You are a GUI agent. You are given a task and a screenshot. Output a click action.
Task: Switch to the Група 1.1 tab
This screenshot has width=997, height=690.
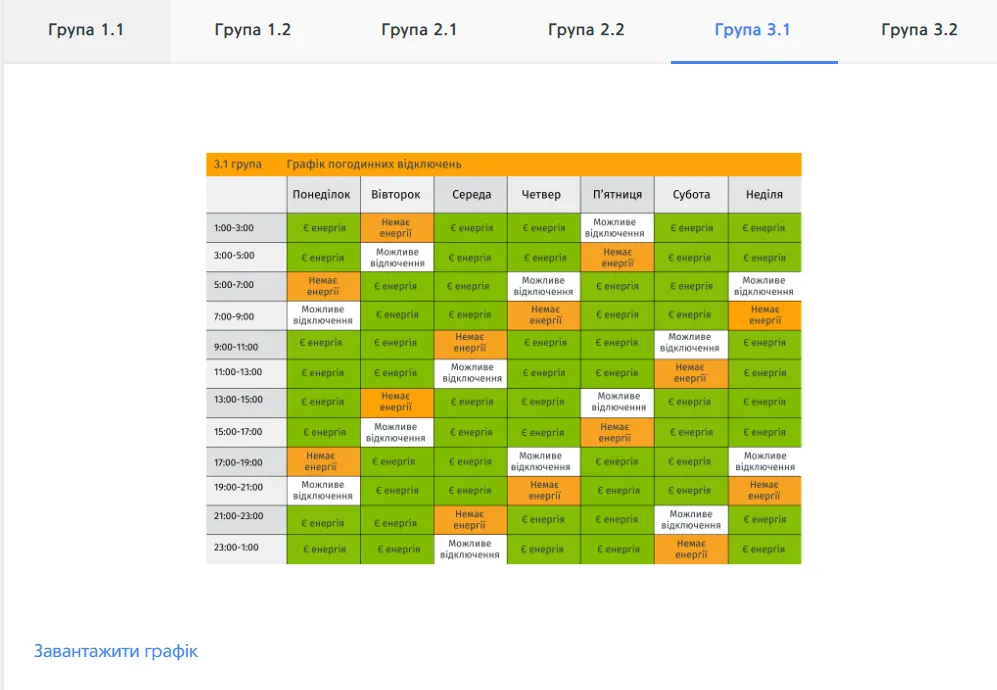click(86, 30)
